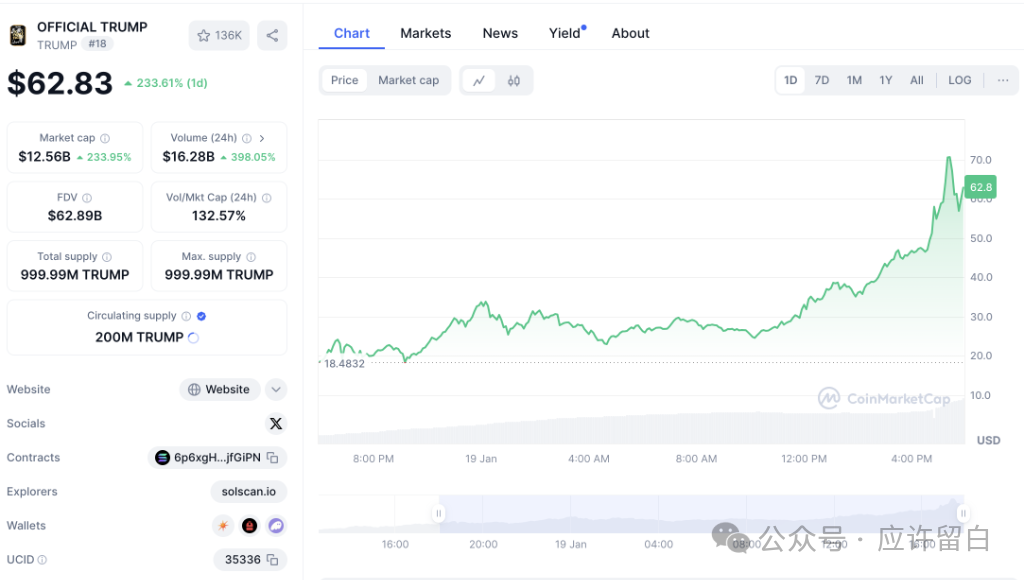Expand the Website dropdown chevron
Image resolution: width=1024 pixels, height=580 pixels.
(x=276, y=389)
